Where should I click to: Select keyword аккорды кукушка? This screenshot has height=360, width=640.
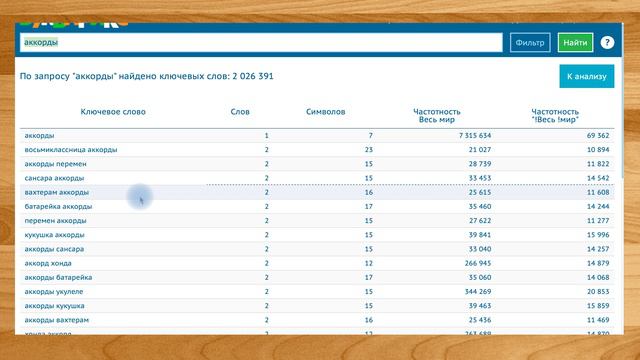54,306
